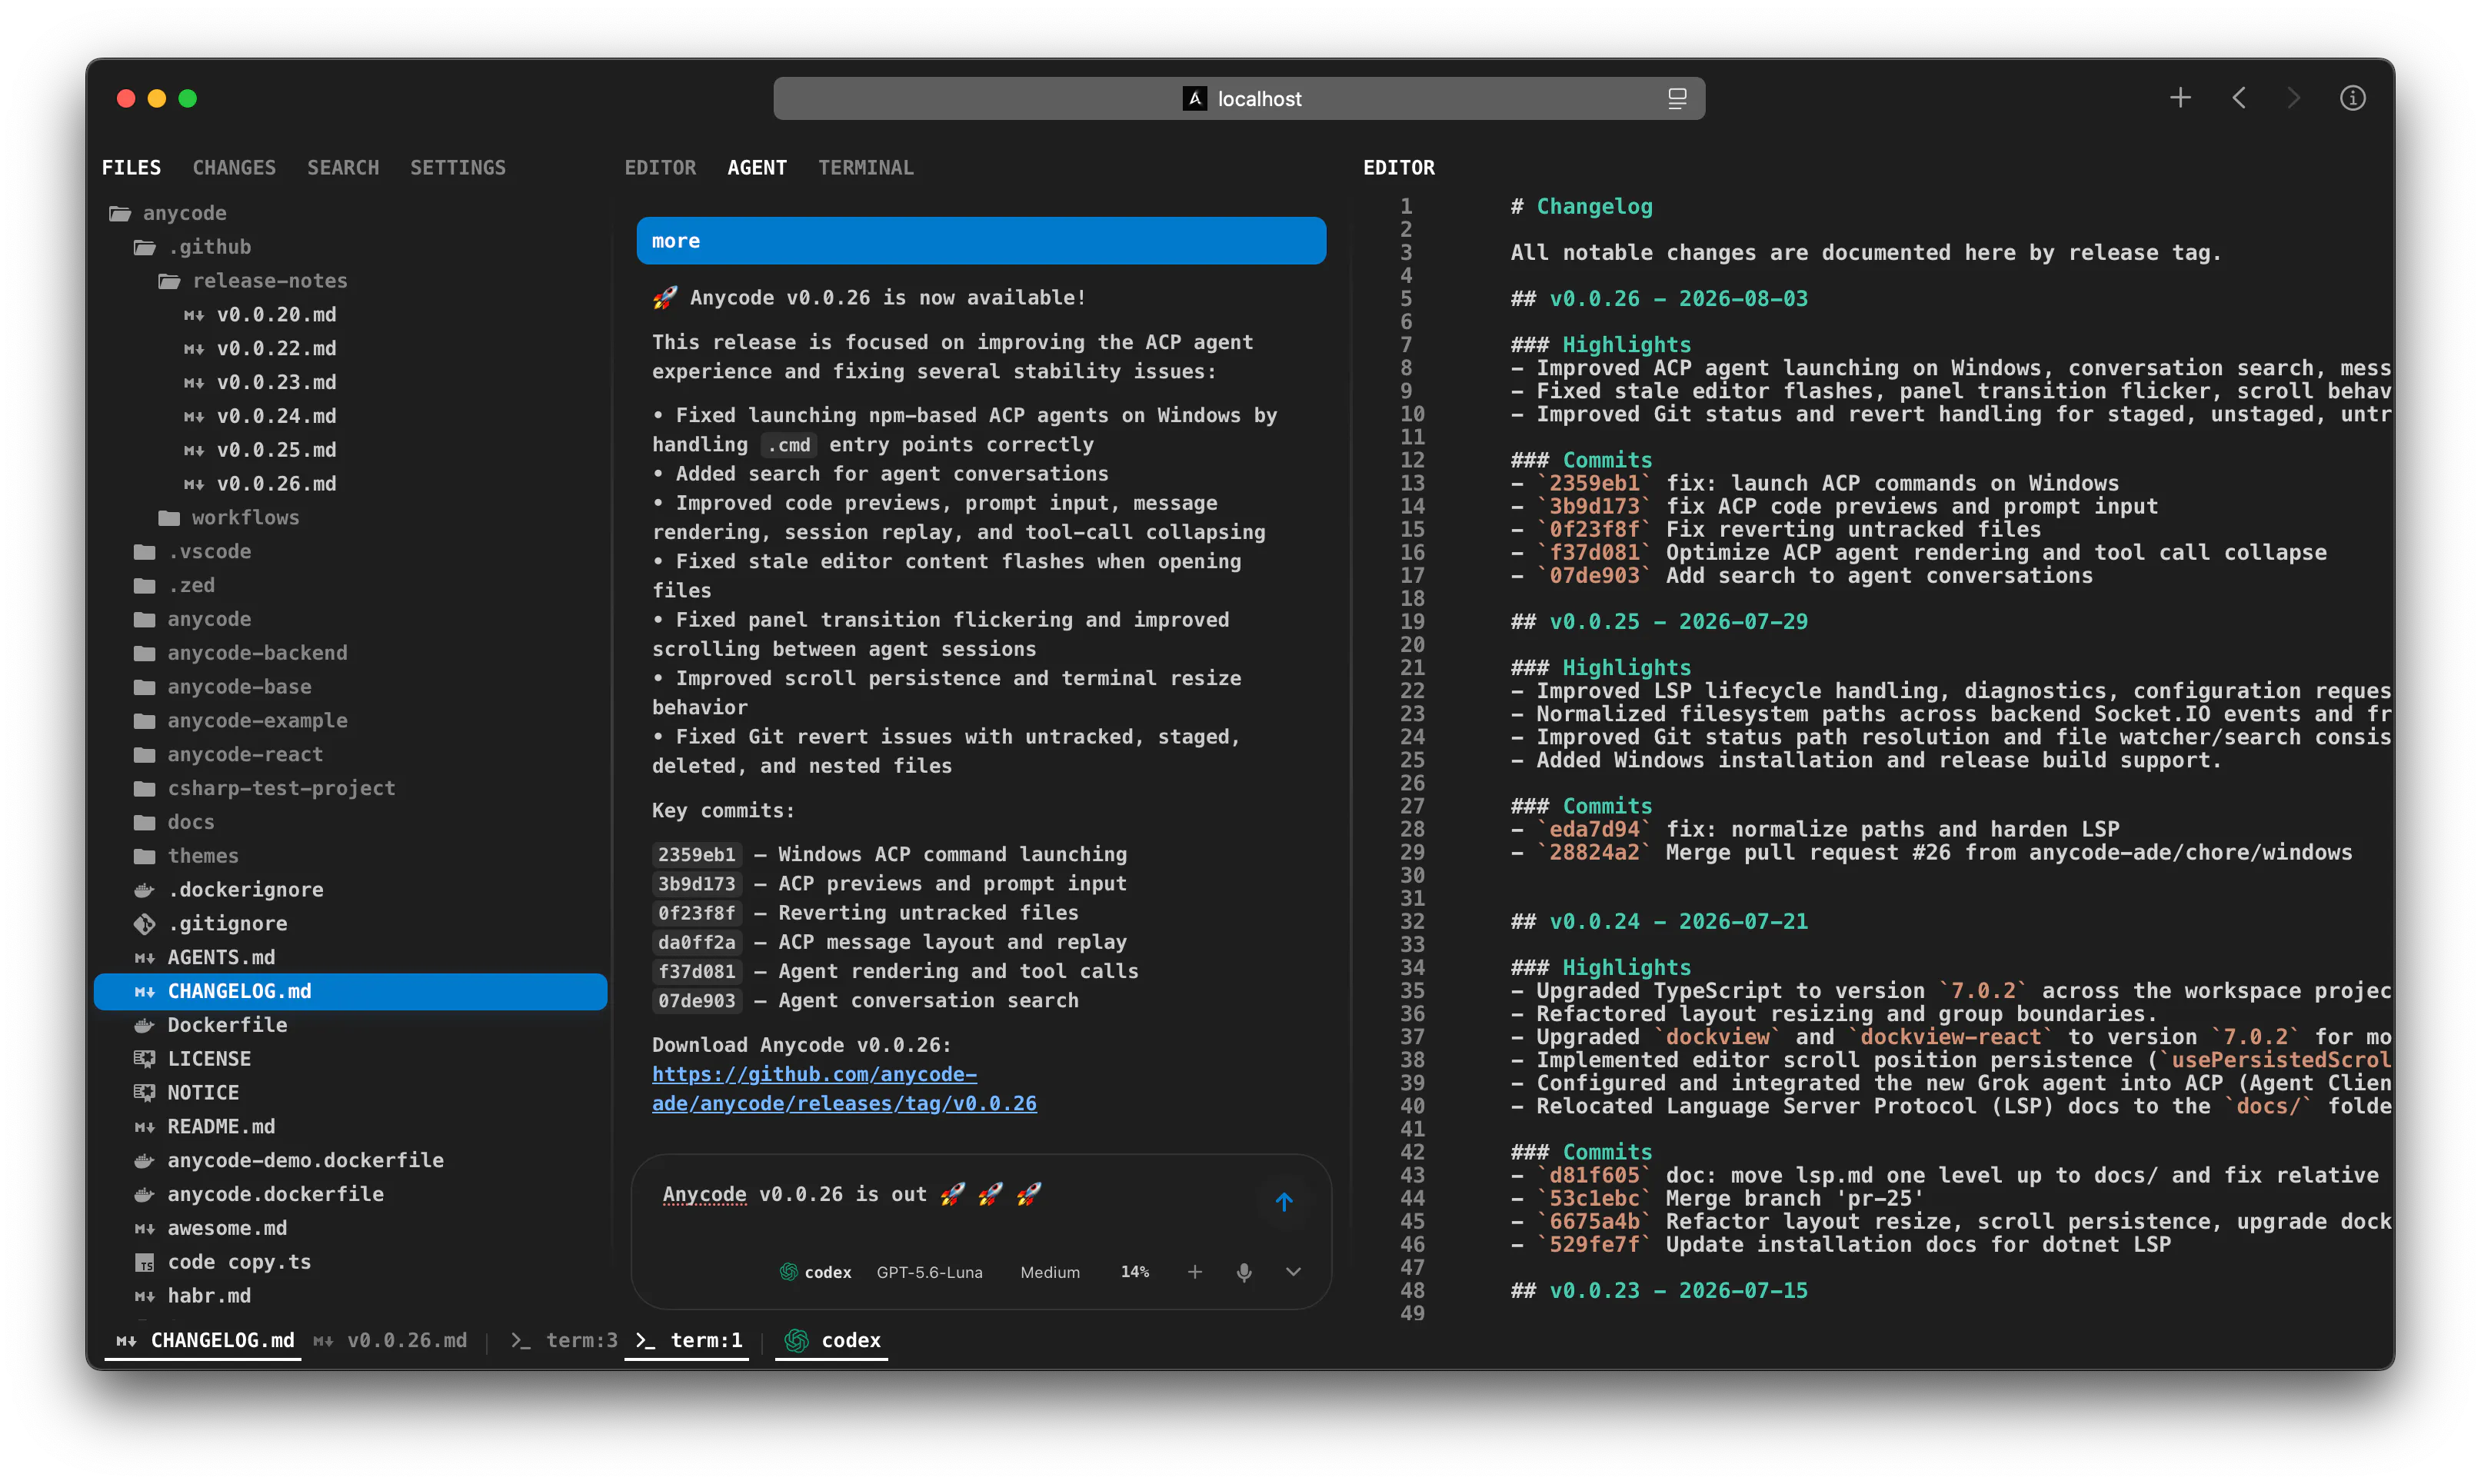This screenshot has width=2481, height=1484.
Task: Open the Dockerfile
Action: pyautogui.click(x=211, y=1026)
